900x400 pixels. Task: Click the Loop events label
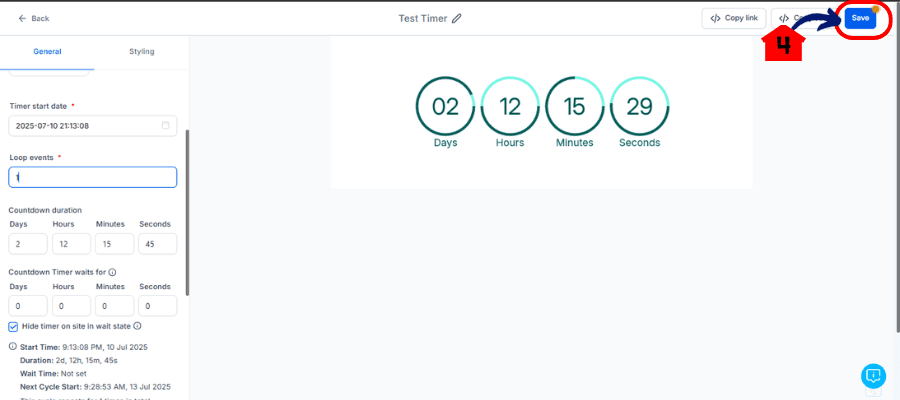[32, 157]
